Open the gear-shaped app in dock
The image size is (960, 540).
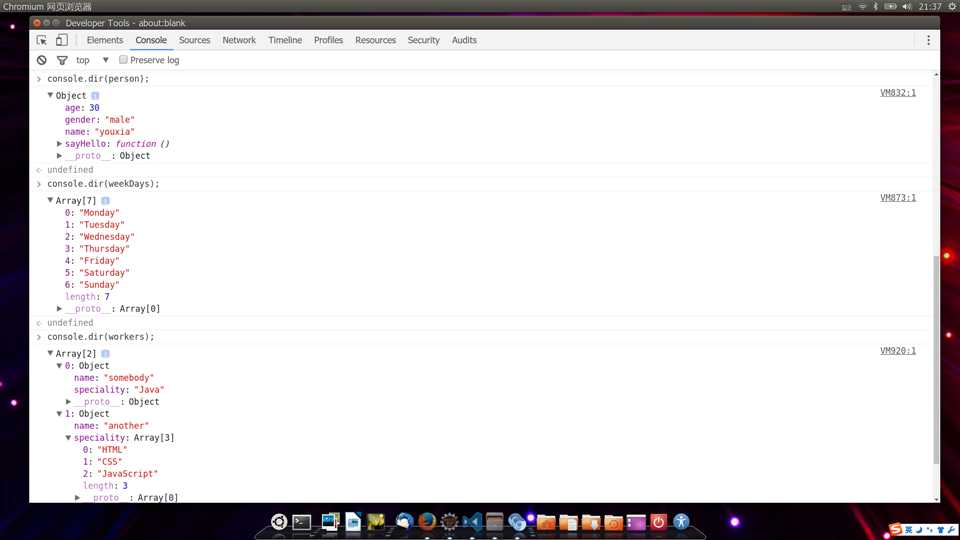tap(449, 522)
